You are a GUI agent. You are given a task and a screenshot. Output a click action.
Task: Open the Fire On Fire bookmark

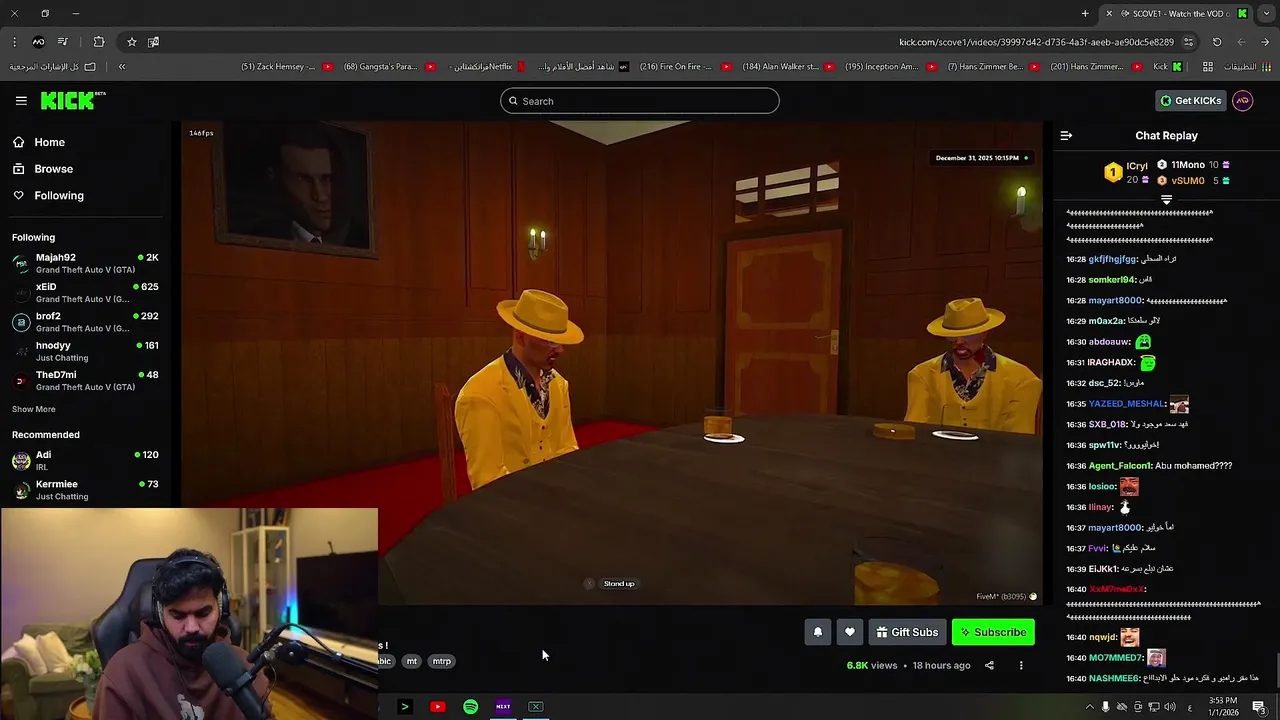[684, 67]
